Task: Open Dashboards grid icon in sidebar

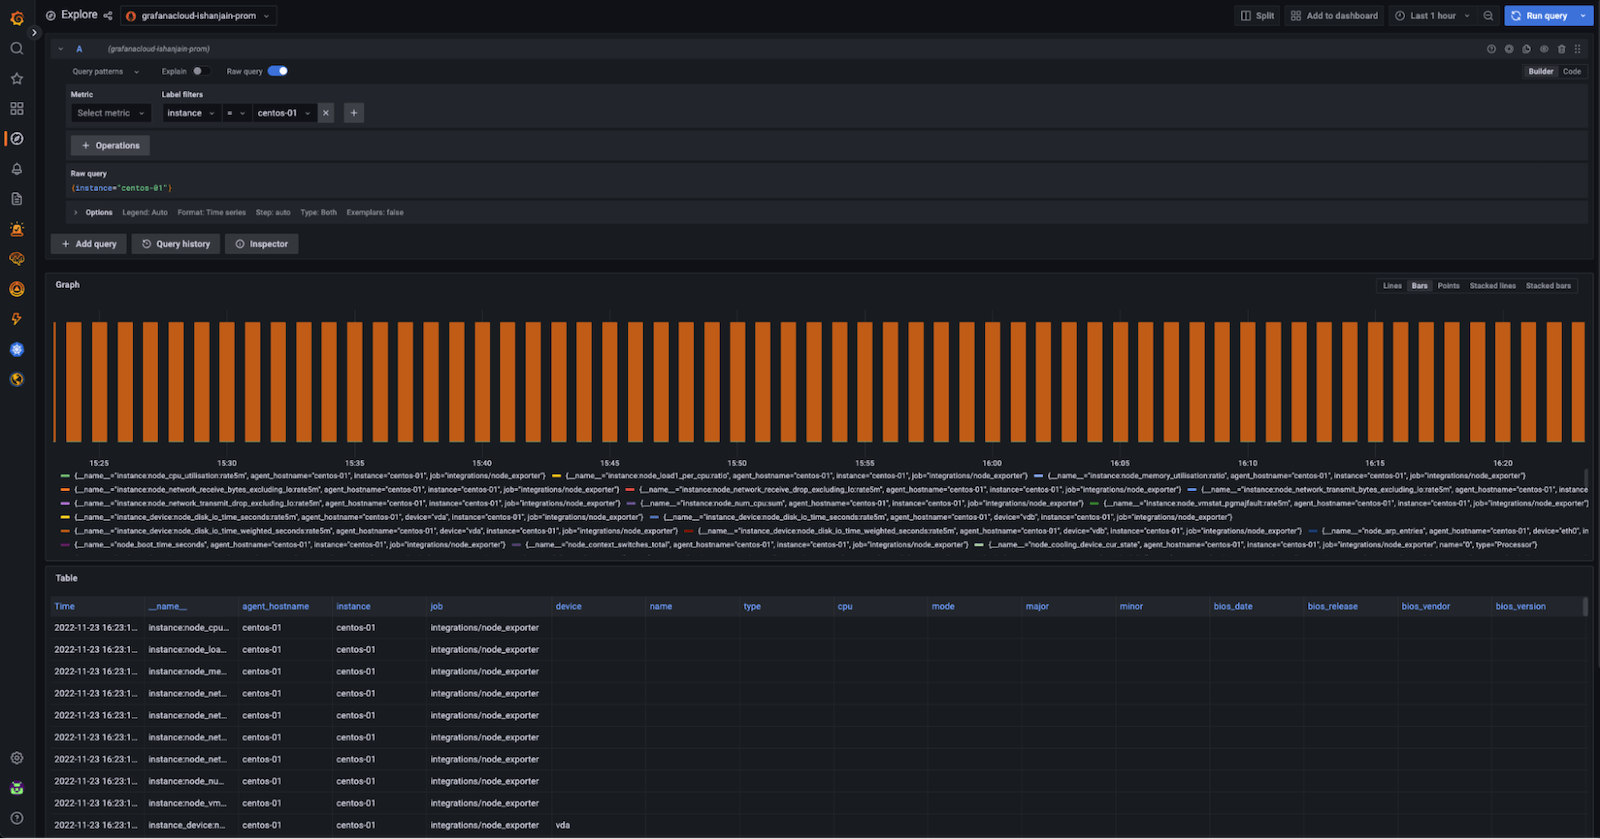Action: click(x=17, y=109)
